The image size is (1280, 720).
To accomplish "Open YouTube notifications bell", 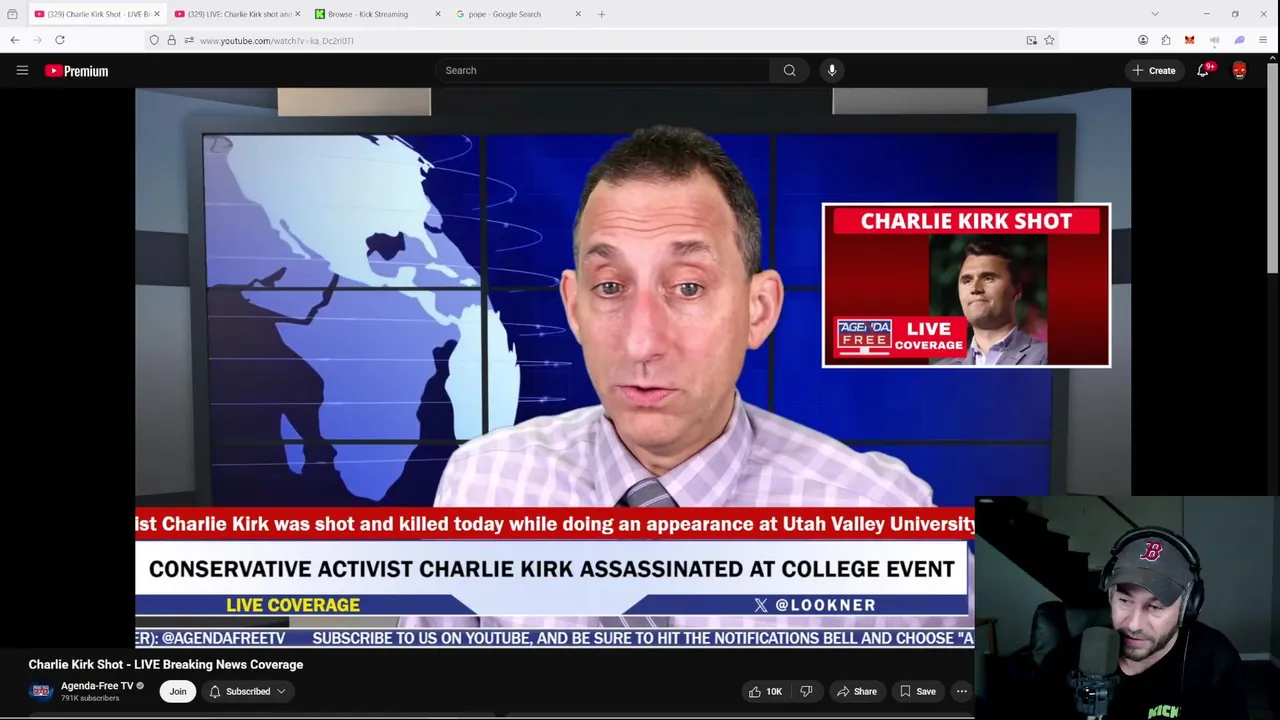I will pos(1204,70).
